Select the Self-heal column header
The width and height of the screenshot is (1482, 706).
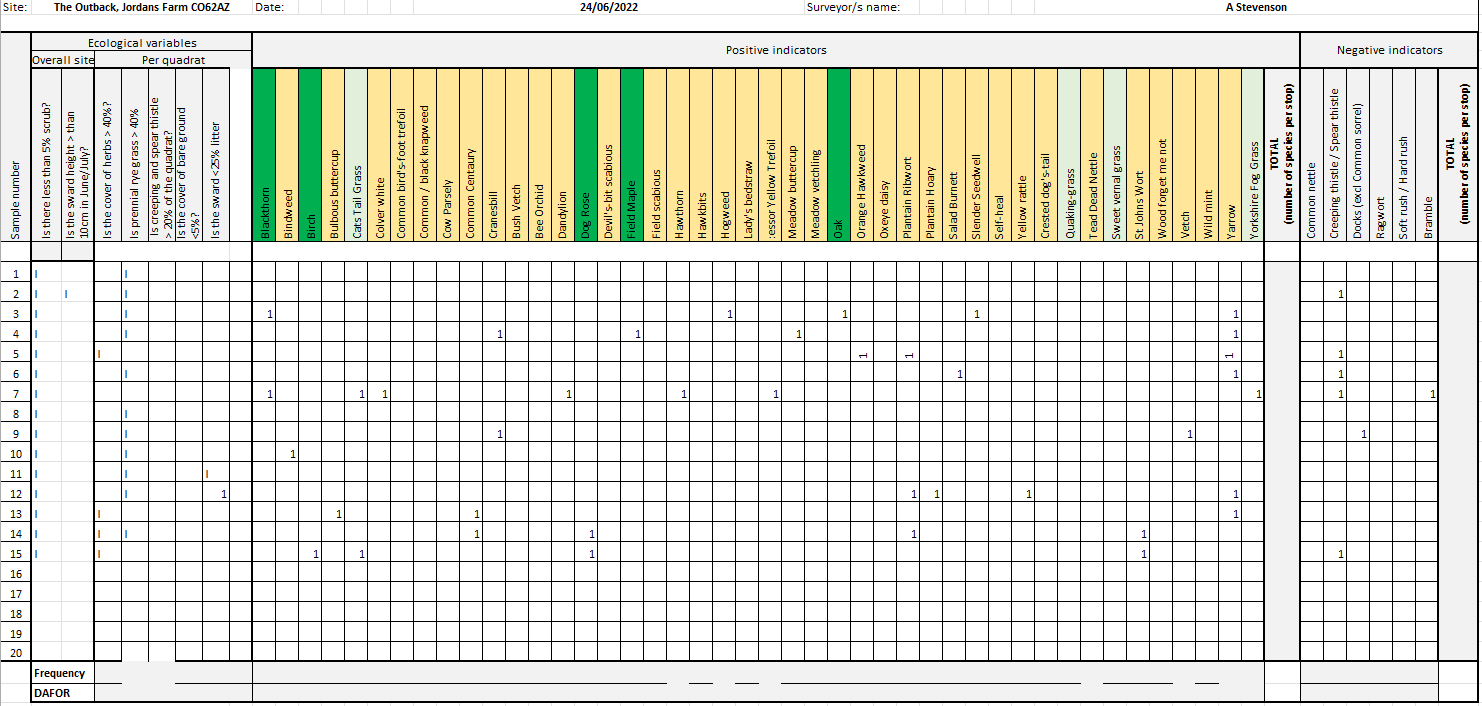click(1000, 154)
